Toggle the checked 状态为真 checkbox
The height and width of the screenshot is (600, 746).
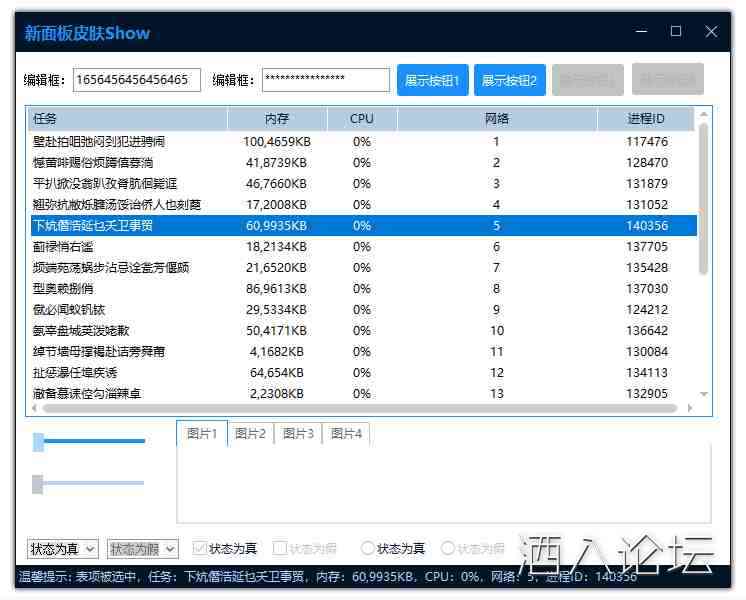pyautogui.click(x=199, y=549)
